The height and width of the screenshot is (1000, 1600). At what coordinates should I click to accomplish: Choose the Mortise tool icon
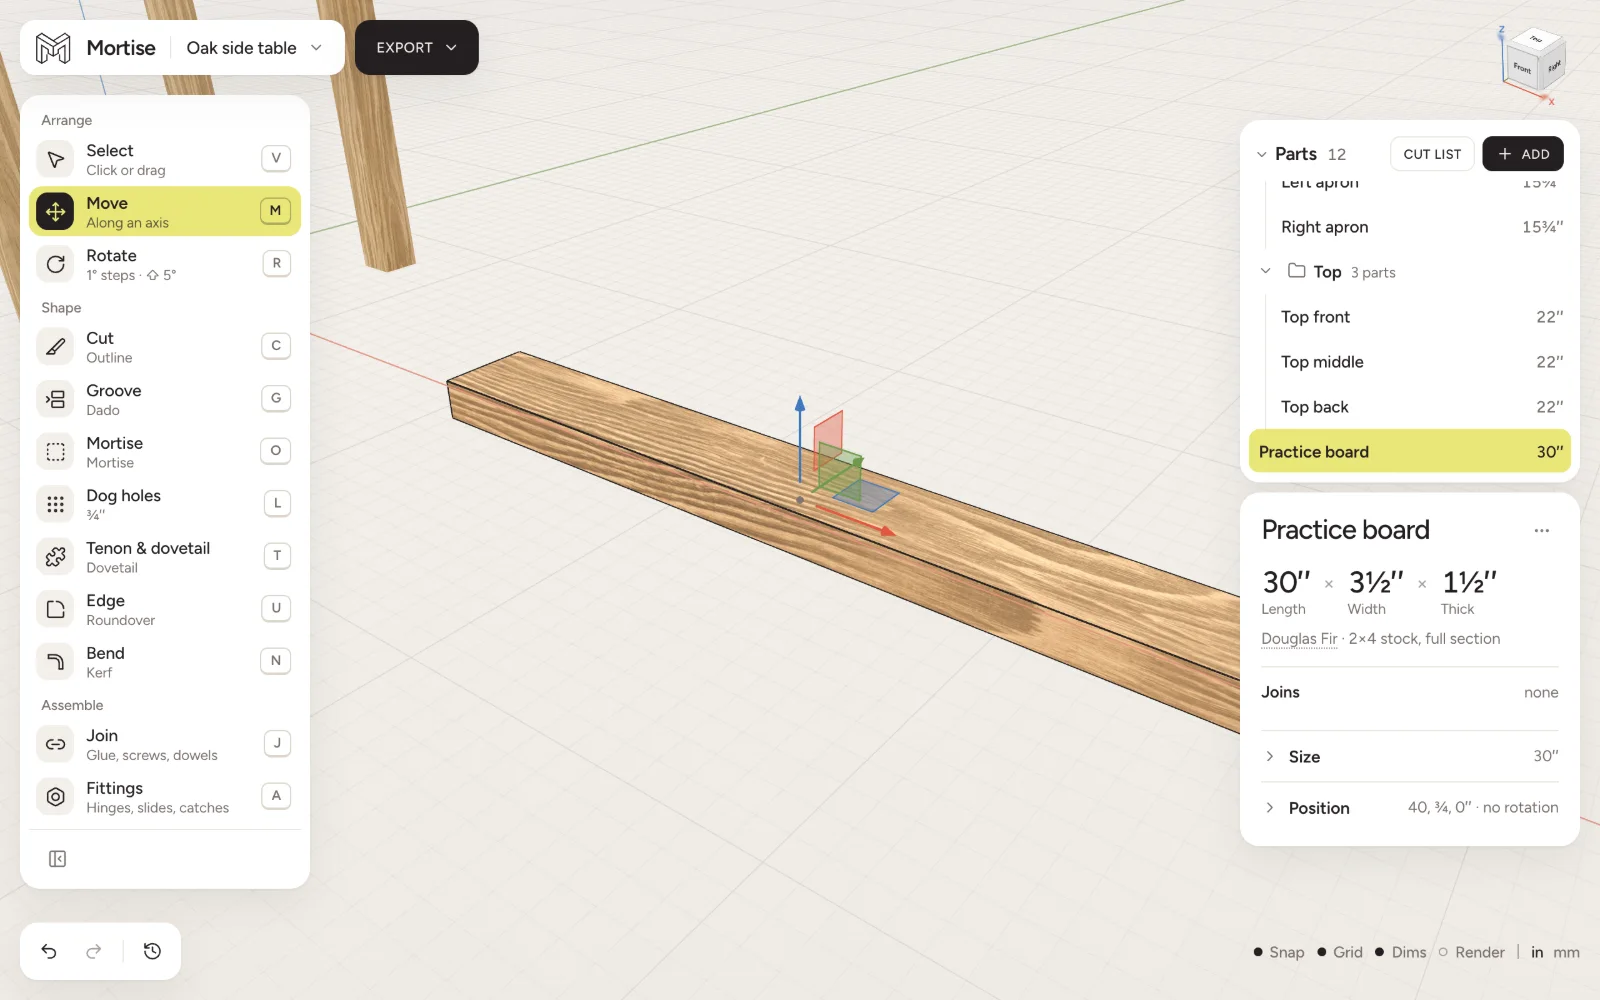click(56, 452)
